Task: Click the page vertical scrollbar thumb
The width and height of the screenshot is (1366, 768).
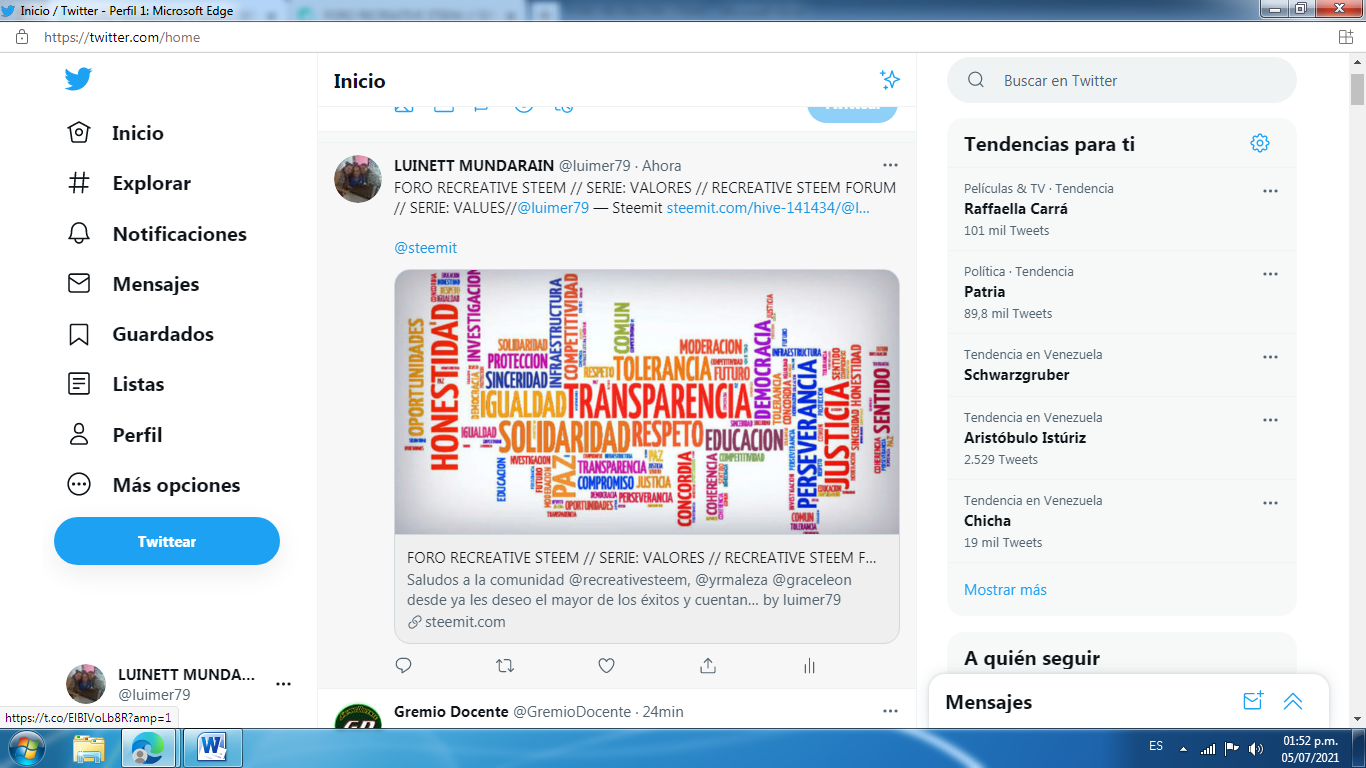Action: pos(1357,90)
